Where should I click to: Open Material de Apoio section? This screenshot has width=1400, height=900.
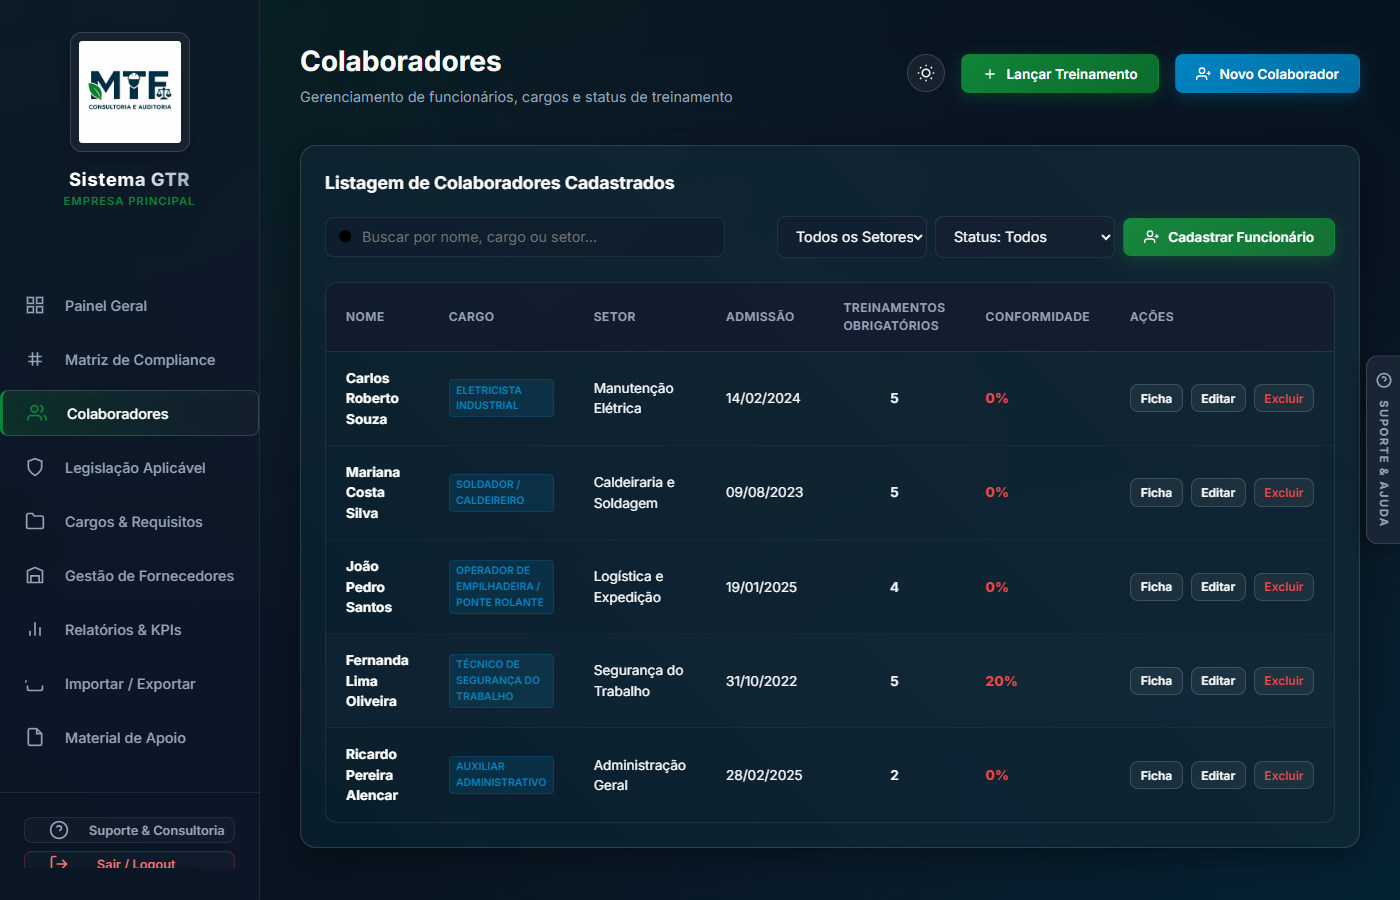click(x=130, y=737)
